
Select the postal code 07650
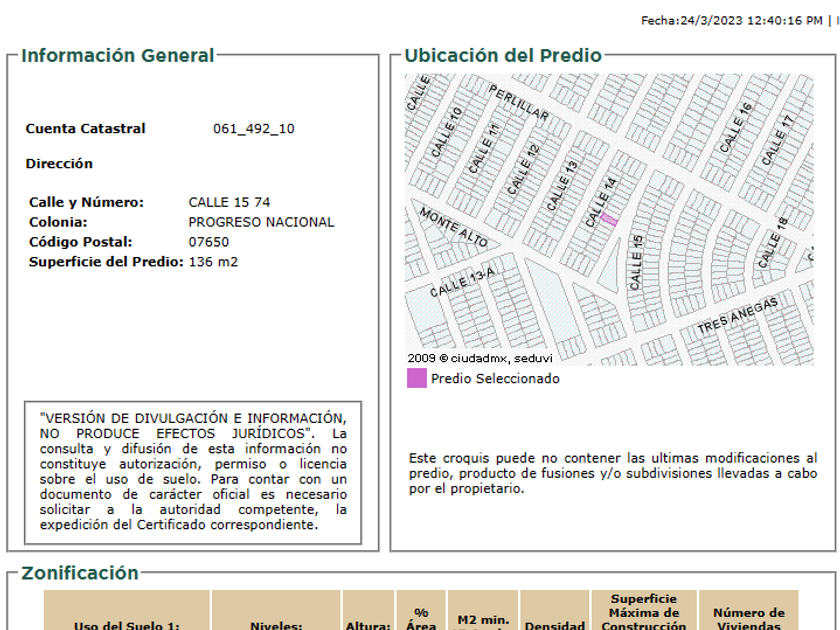click(x=208, y=242)
